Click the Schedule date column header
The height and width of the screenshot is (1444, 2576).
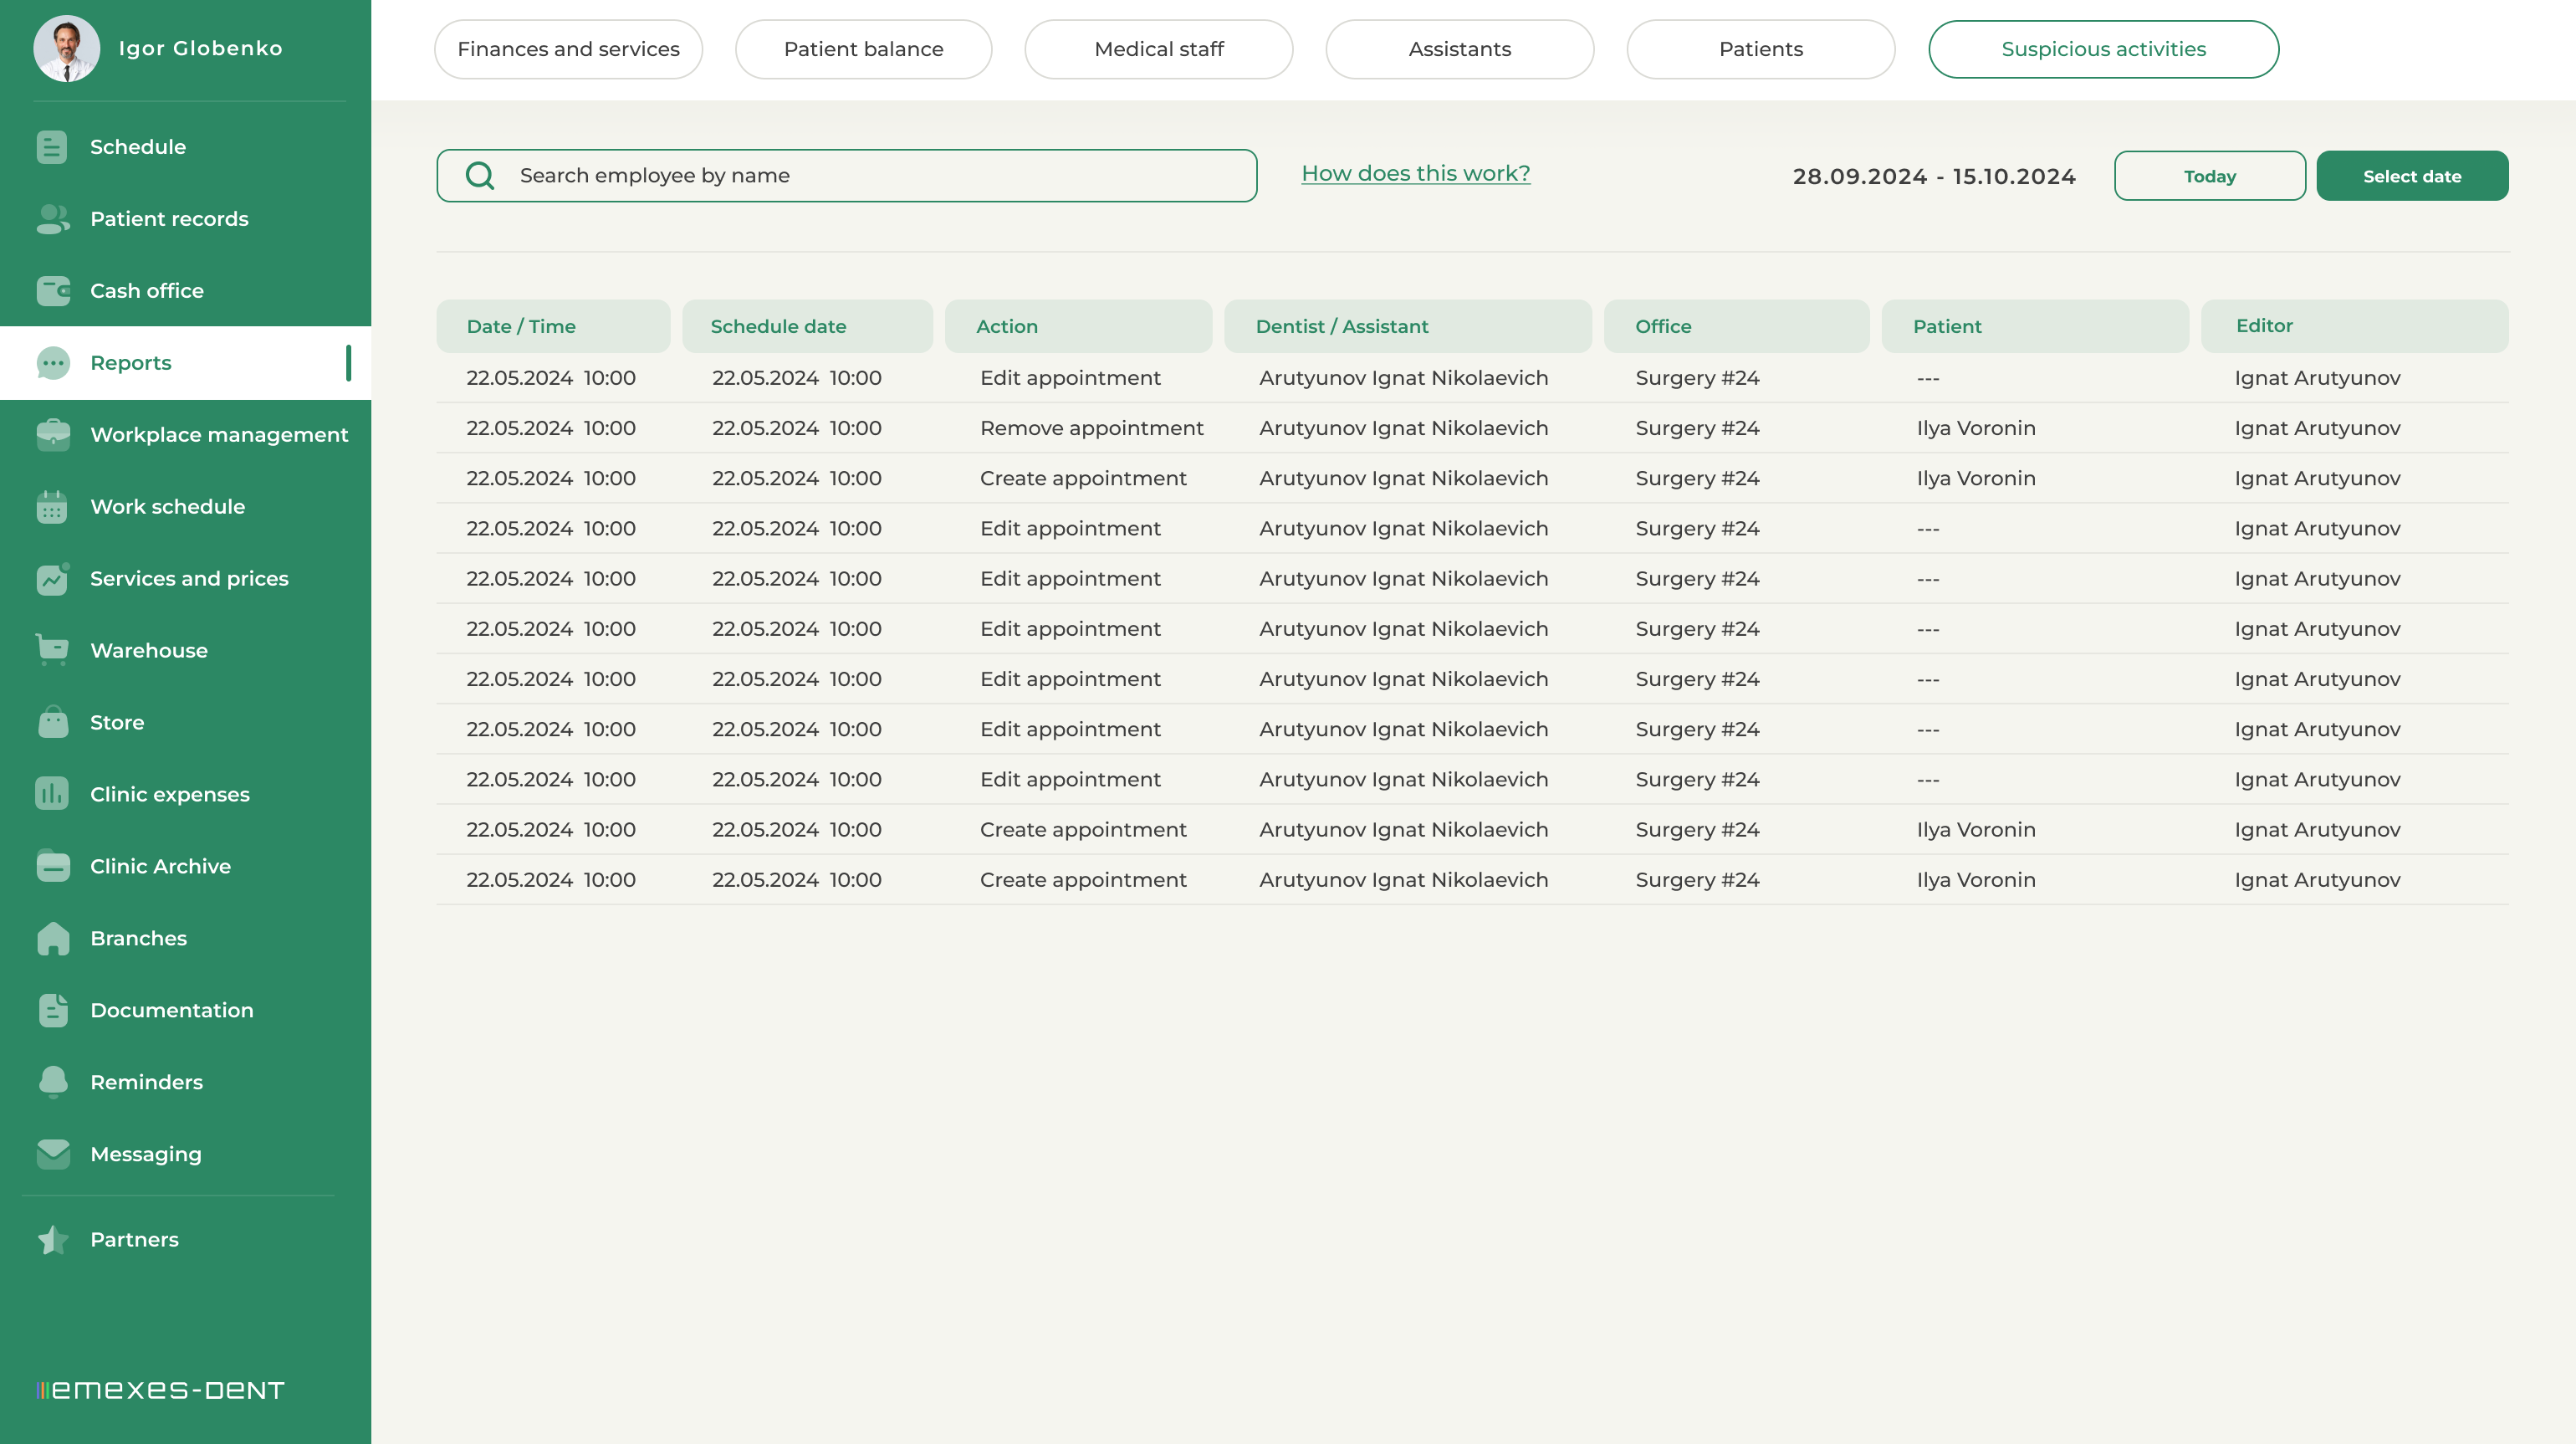point(807,326)
